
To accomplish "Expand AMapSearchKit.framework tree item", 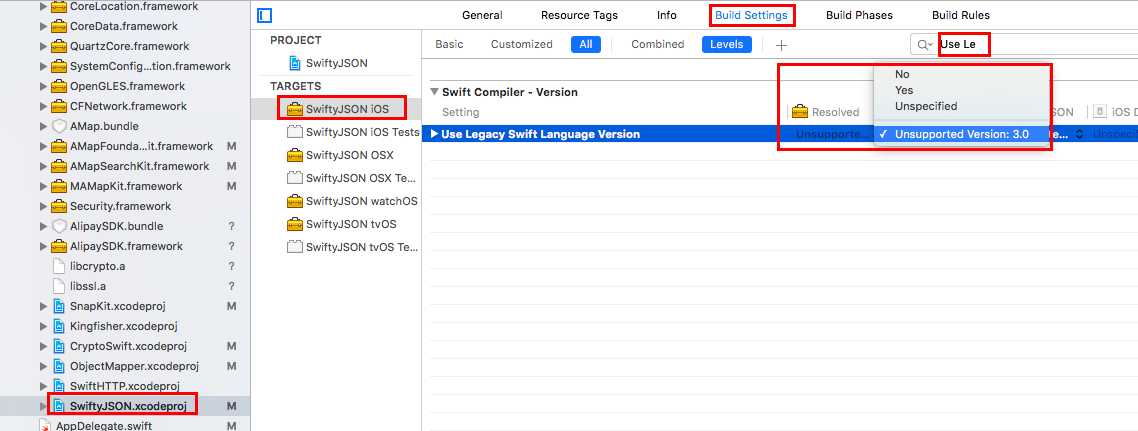I will [x=44, y=166].
